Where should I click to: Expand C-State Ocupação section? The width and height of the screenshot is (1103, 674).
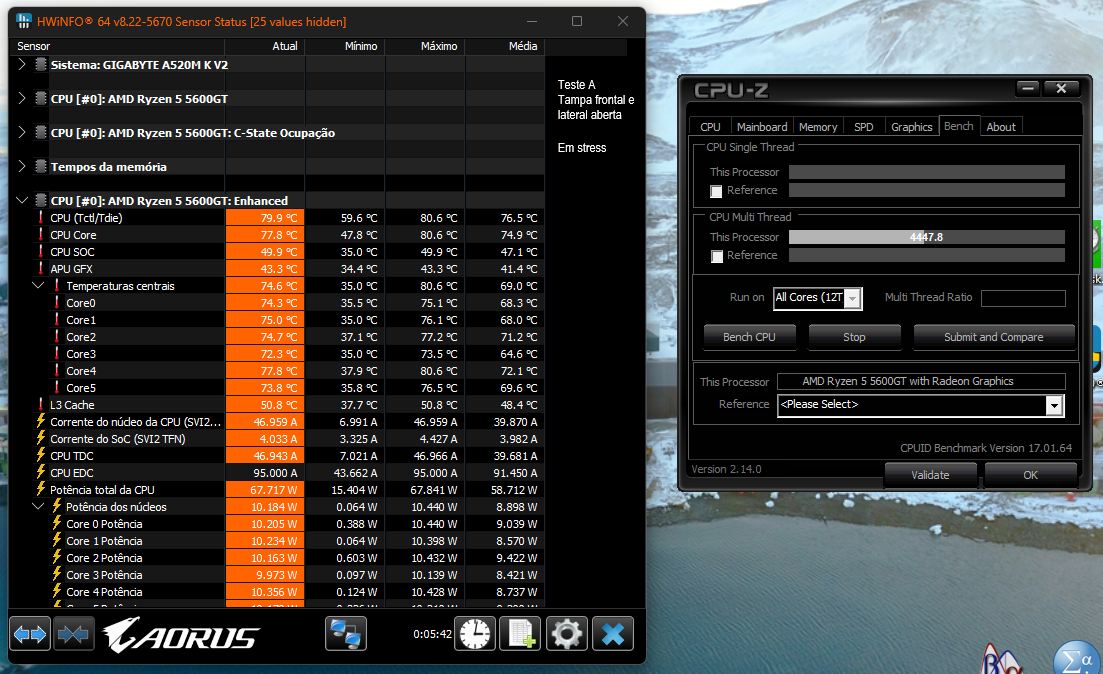tap(22, 132)
